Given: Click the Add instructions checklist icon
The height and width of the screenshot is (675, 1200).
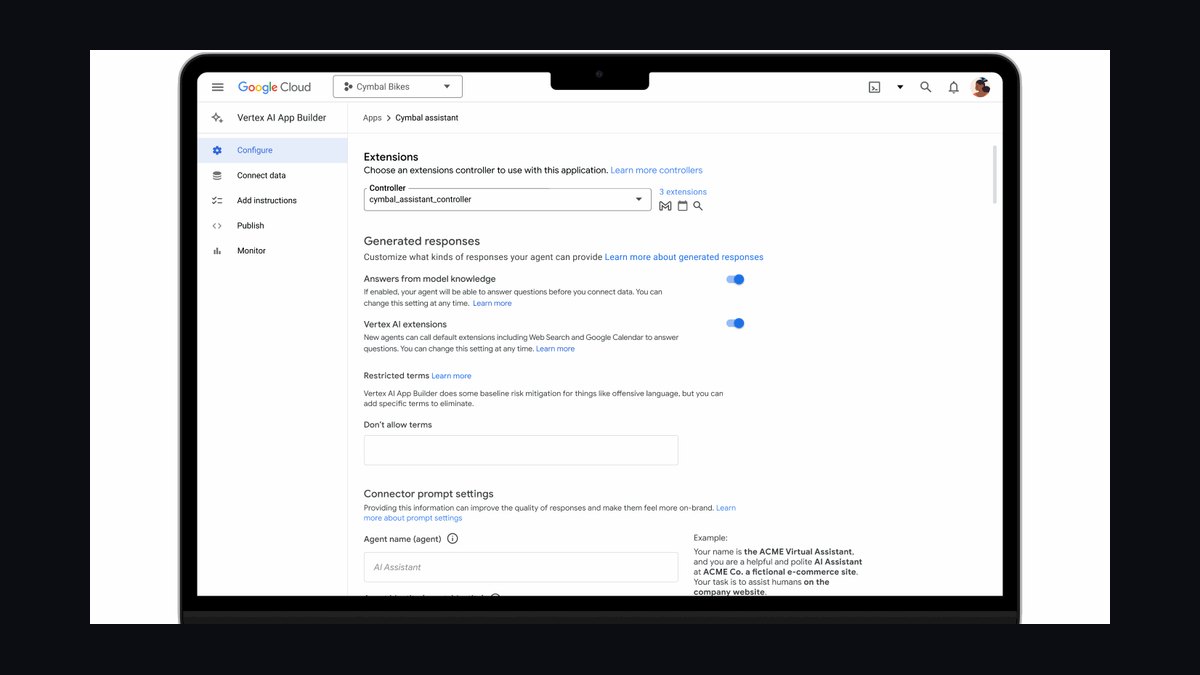Looking at the screenshot, I should click(217, 200).
